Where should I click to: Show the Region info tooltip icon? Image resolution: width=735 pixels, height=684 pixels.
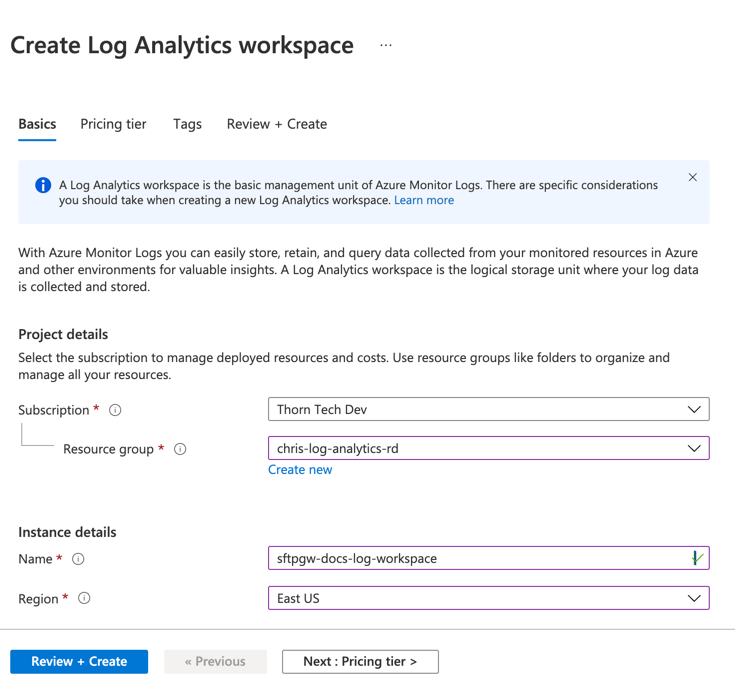pos(84,598)
